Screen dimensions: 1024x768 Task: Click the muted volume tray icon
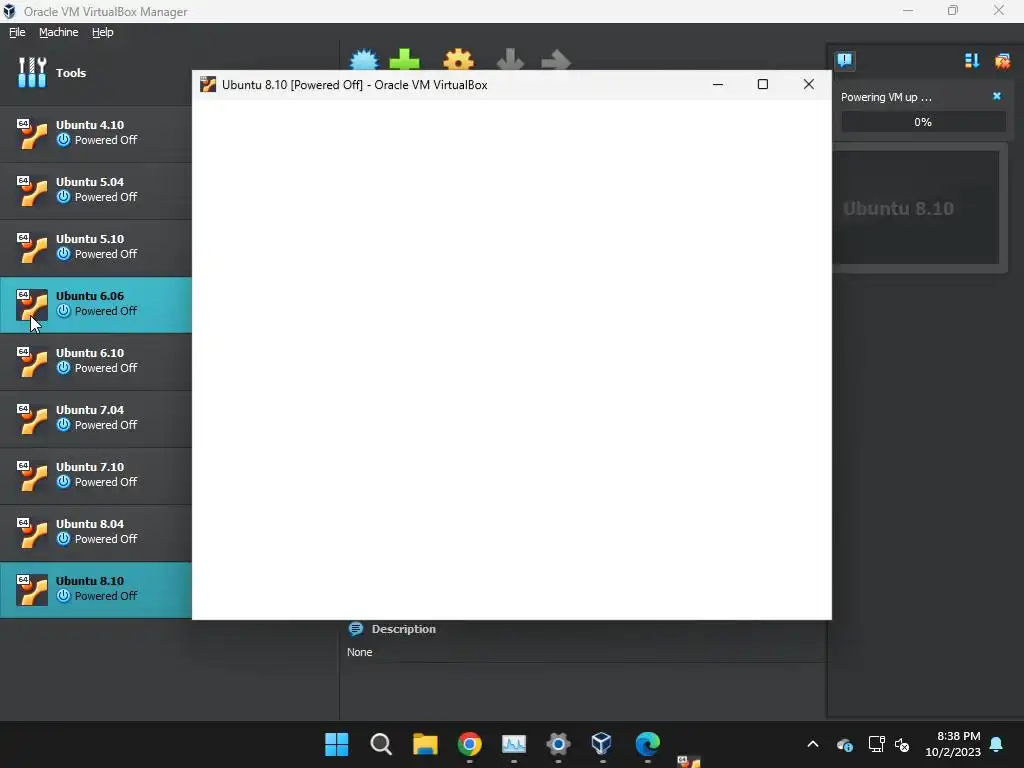(x=902, y=744)
